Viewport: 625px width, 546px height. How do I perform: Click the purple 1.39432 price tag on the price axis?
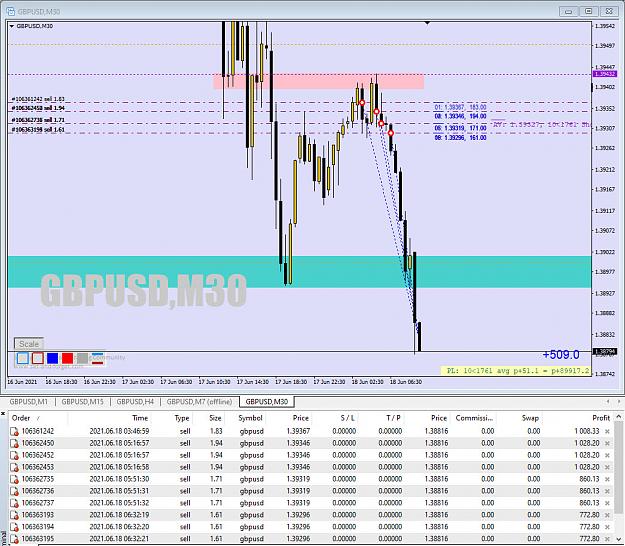pos(605,74)
